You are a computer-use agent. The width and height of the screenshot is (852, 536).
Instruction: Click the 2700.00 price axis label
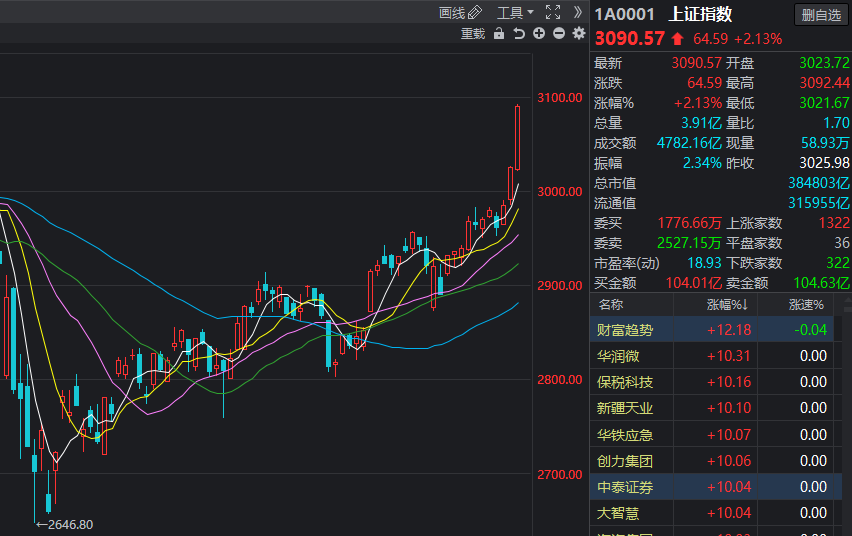point(560,475)
